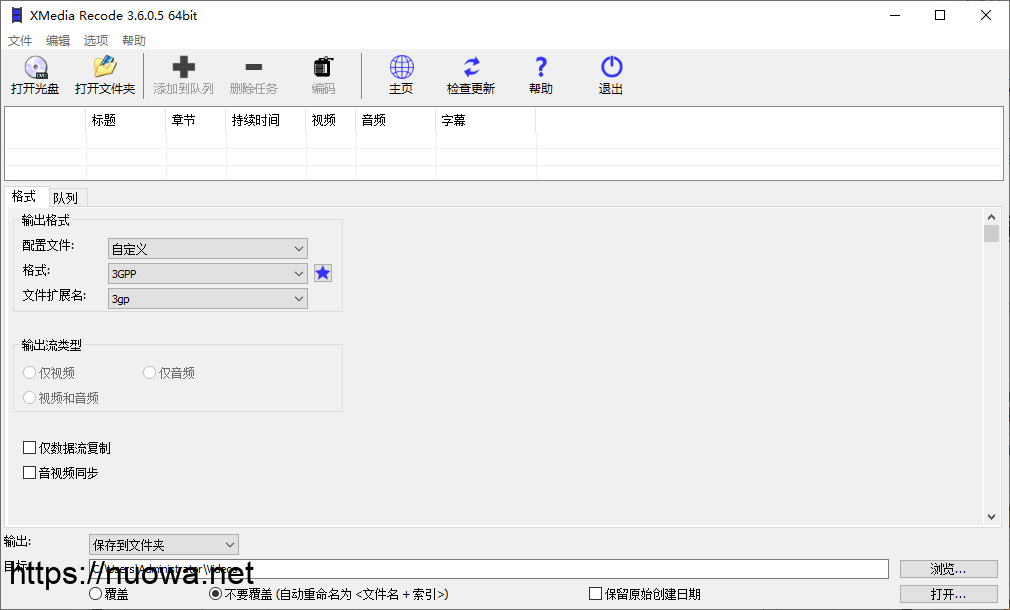
Task: Open the 格式 3GPP dropdown
Action: click(x=208, y=274)
